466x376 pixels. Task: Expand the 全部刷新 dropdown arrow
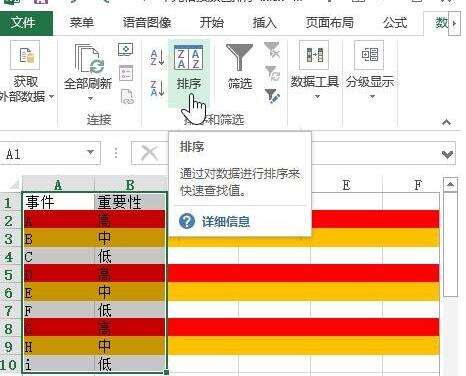[x=90, y=98]
